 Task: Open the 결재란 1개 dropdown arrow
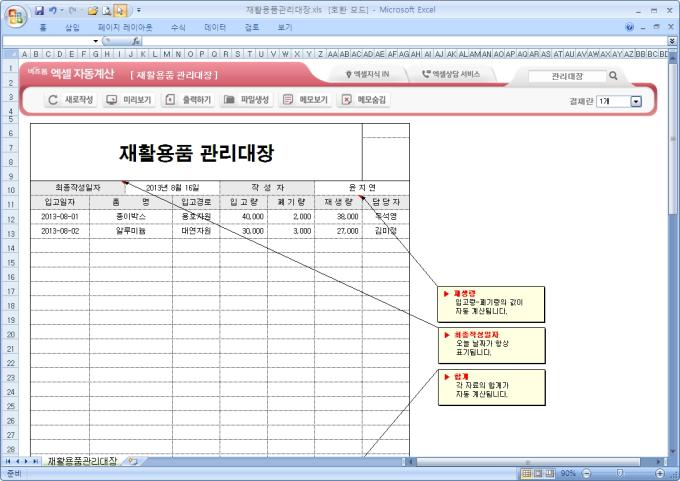(x=636, y=101)
